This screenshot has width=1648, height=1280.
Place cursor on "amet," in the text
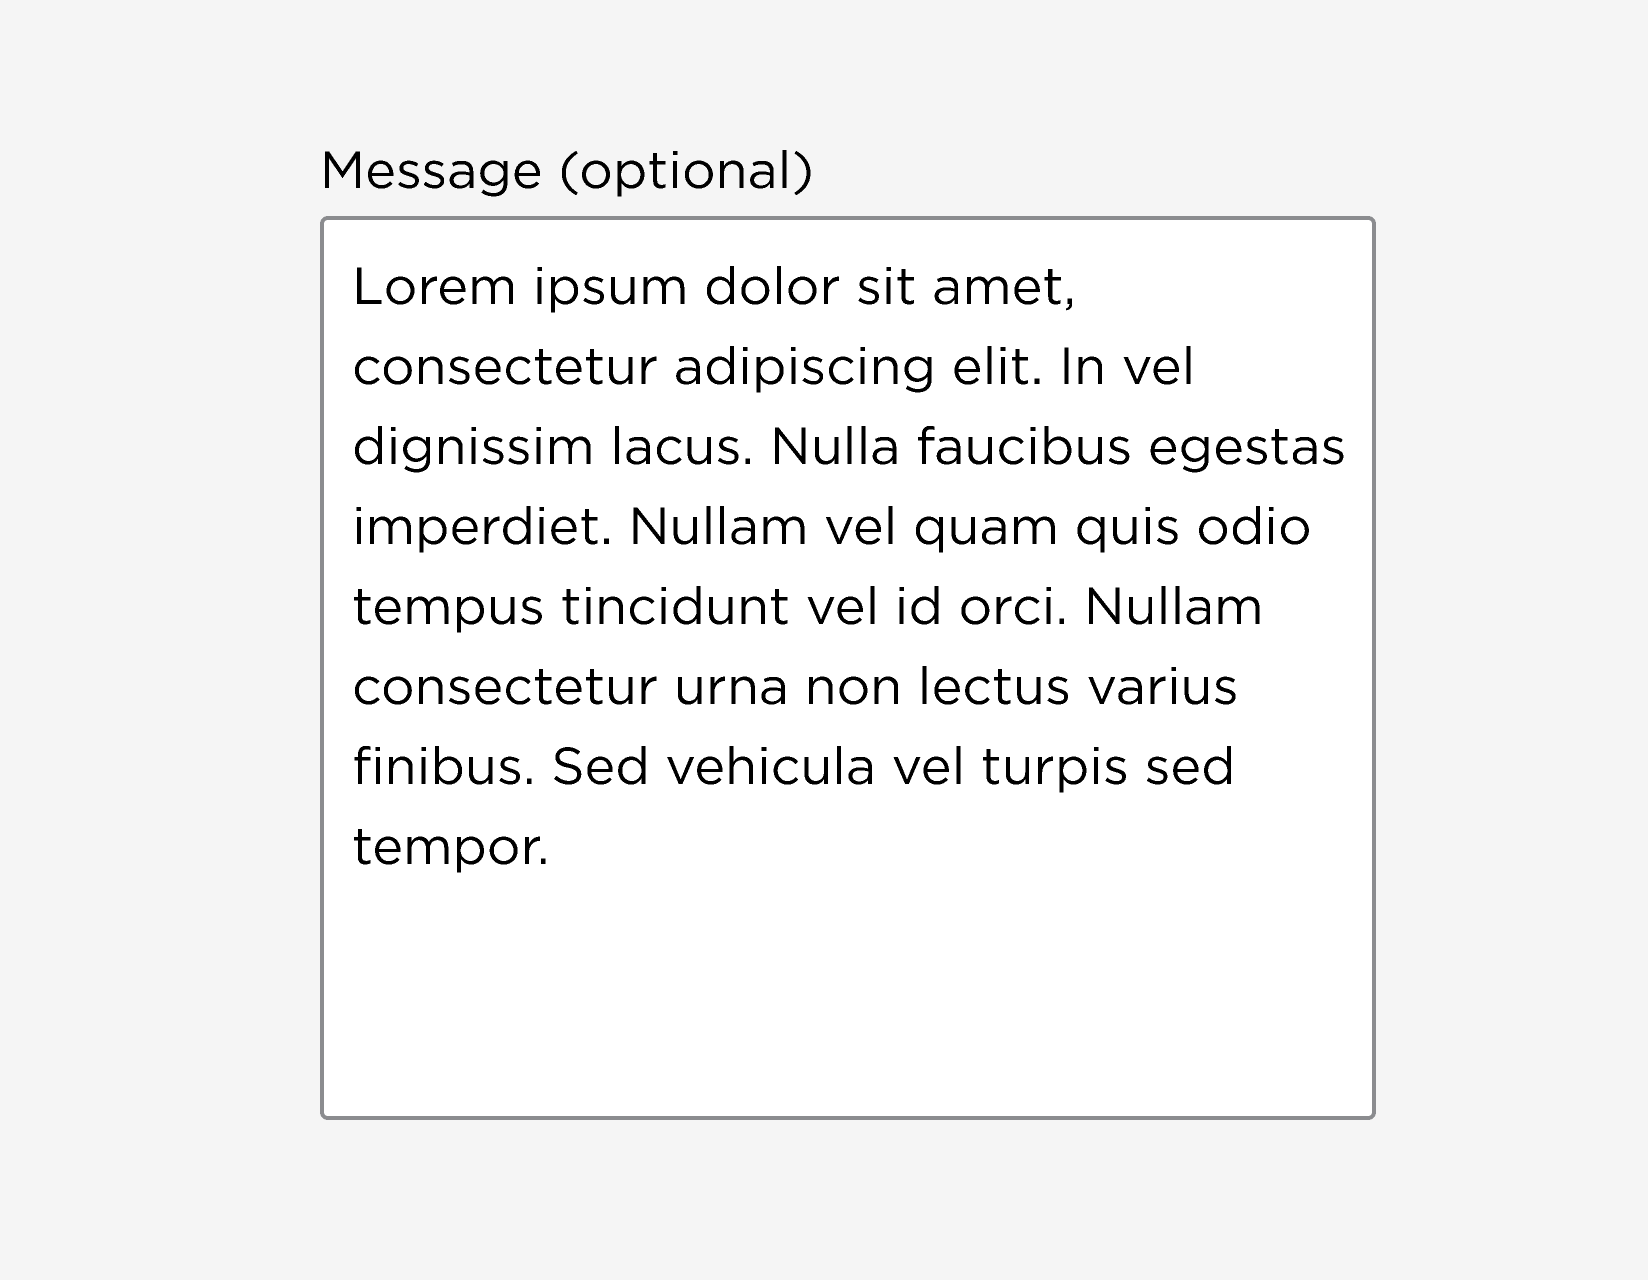1003,288
